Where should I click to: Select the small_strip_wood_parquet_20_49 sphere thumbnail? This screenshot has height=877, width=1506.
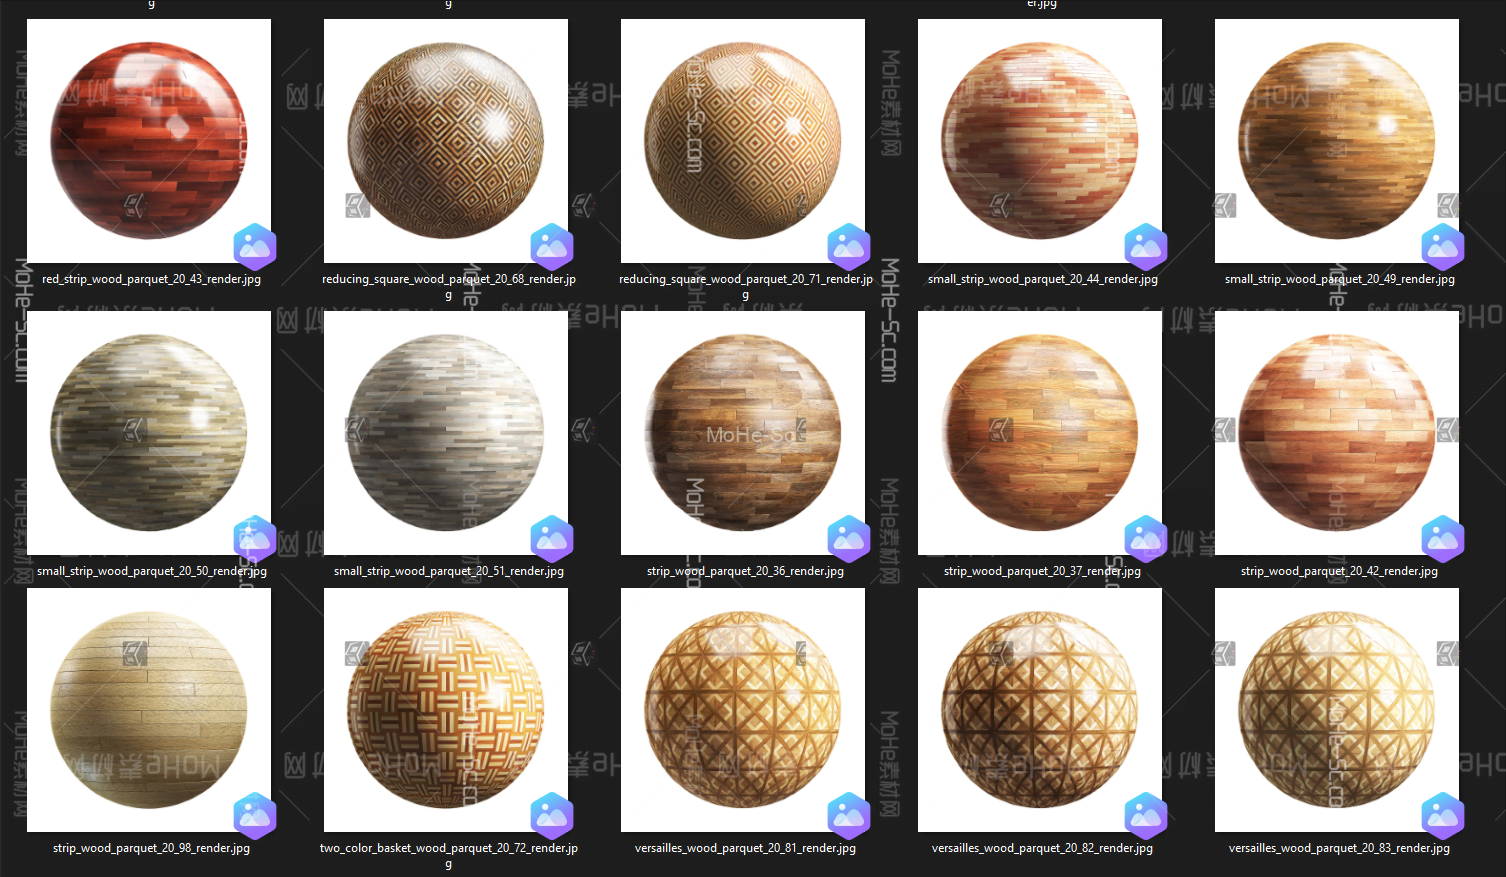click(x=1337, y=141)
